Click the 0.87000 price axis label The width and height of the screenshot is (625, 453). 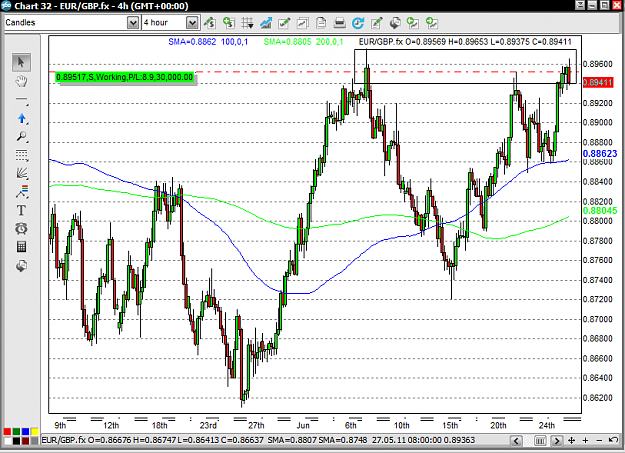(597, 319)
